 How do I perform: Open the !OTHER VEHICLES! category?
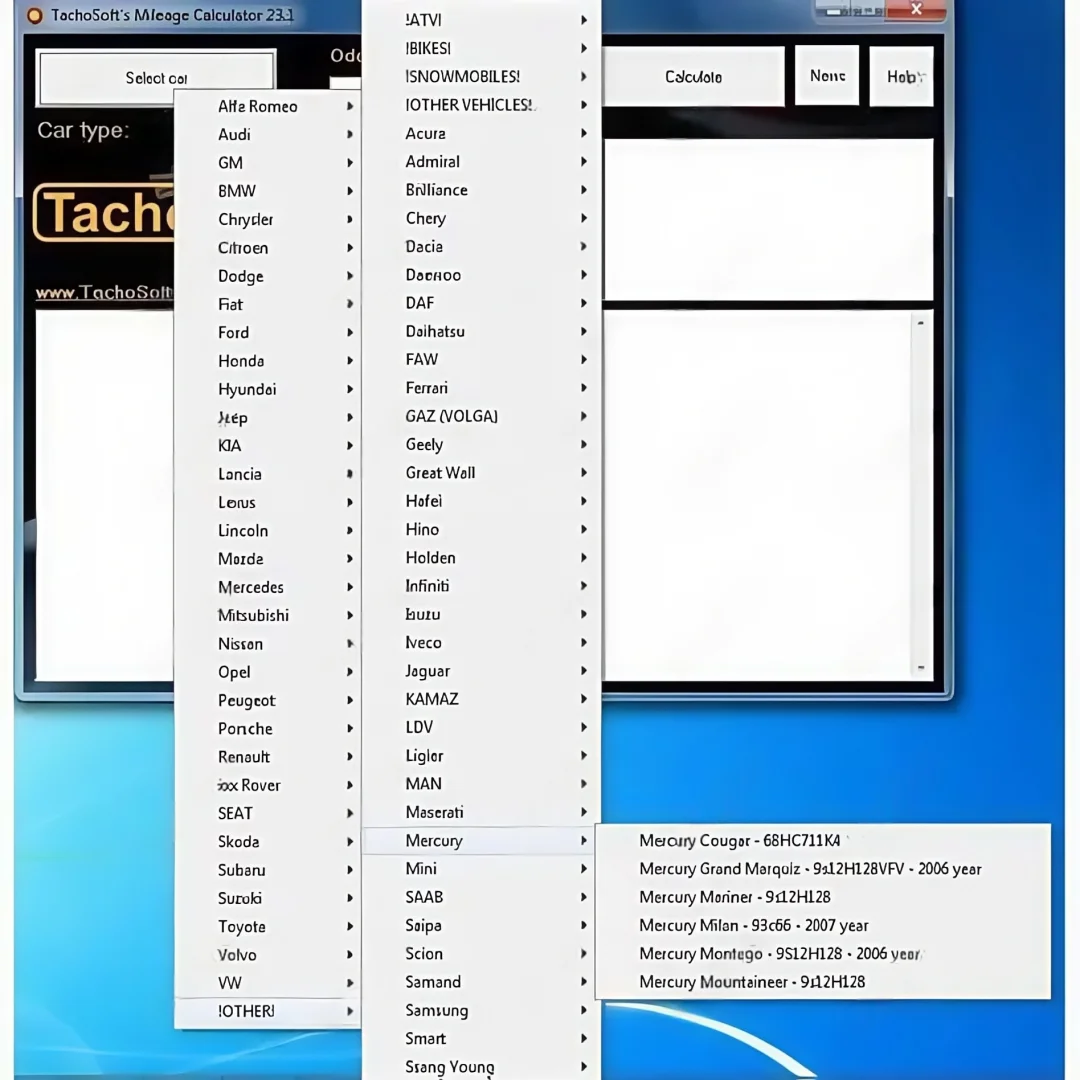pyautogui.click(x=481, y=105)
